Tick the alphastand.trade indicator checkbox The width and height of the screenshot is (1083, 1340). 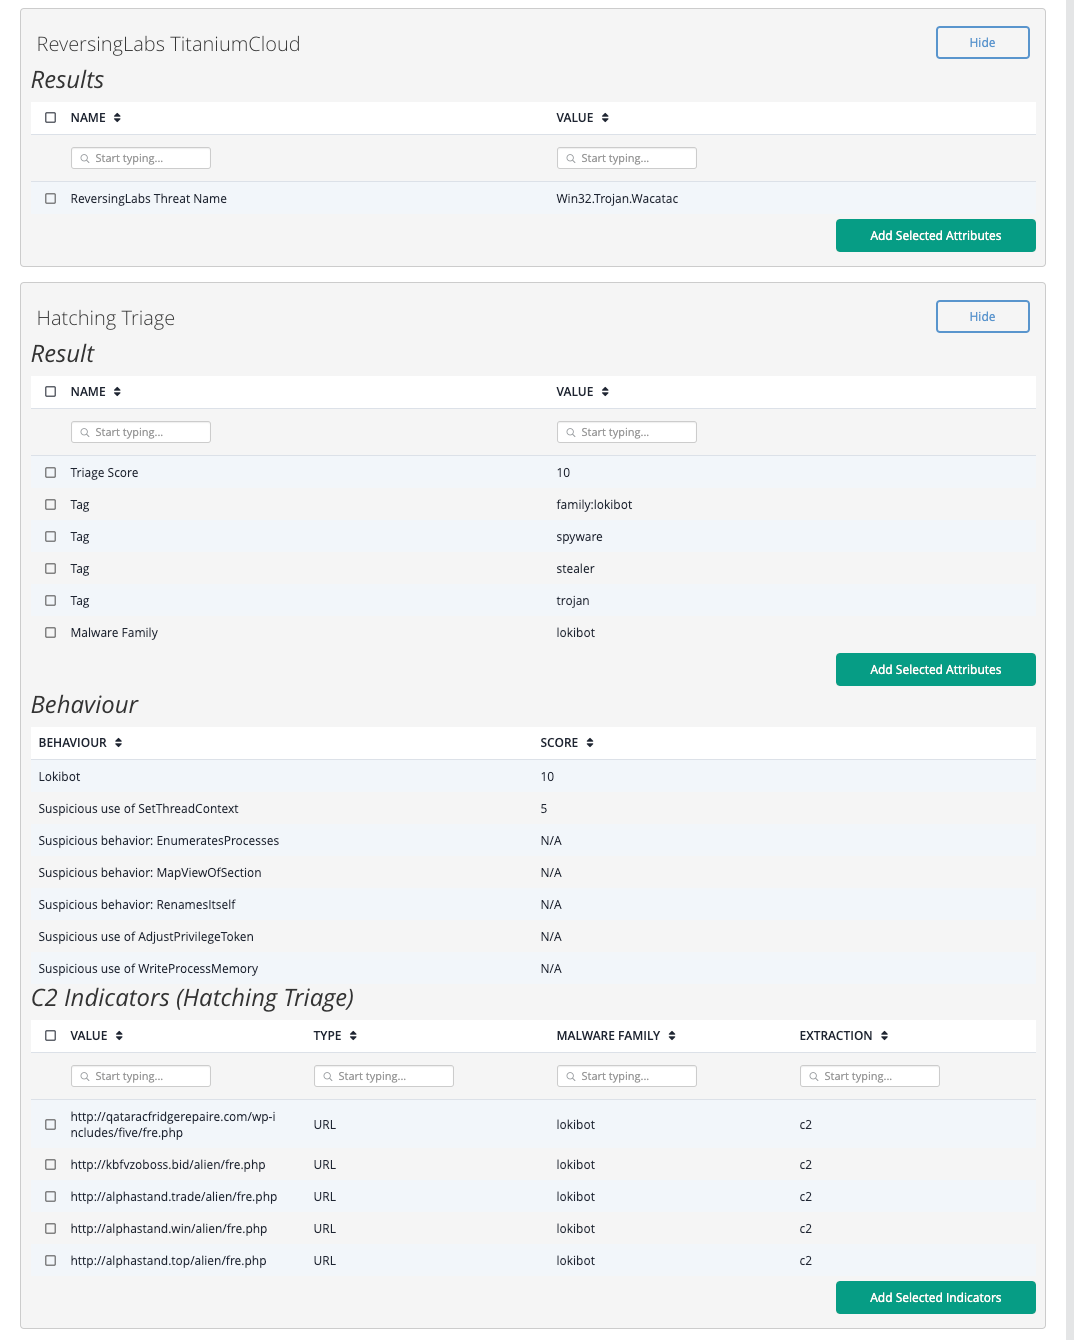point(51,1197)
